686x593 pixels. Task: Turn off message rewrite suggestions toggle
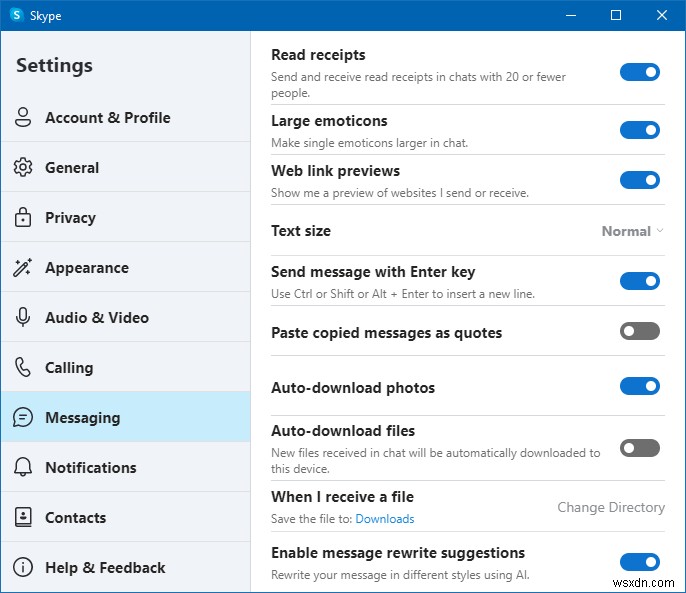click(640, 562)
